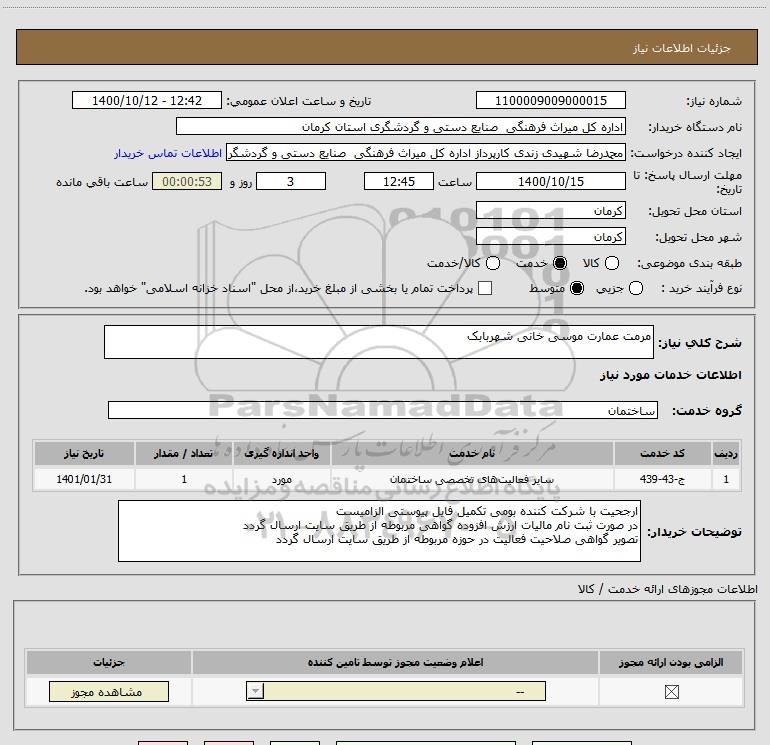Select the کالا/خدمت radio button

tap(493, 263)
